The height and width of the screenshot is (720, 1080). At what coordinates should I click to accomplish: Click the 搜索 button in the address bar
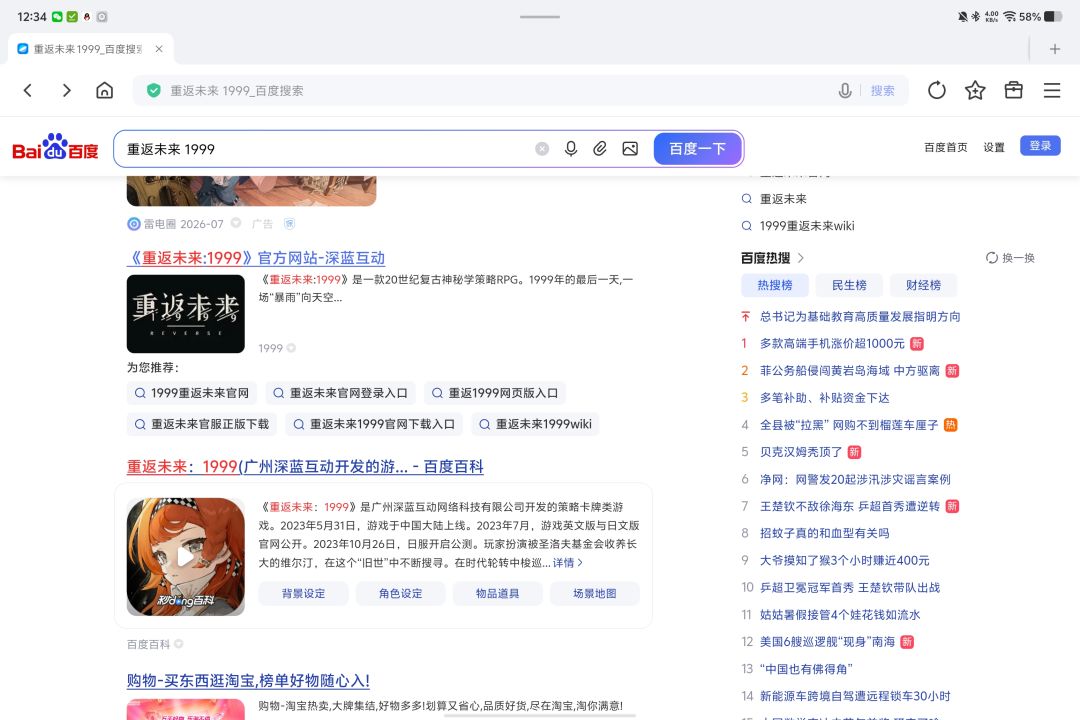click(x=882, y=90)
